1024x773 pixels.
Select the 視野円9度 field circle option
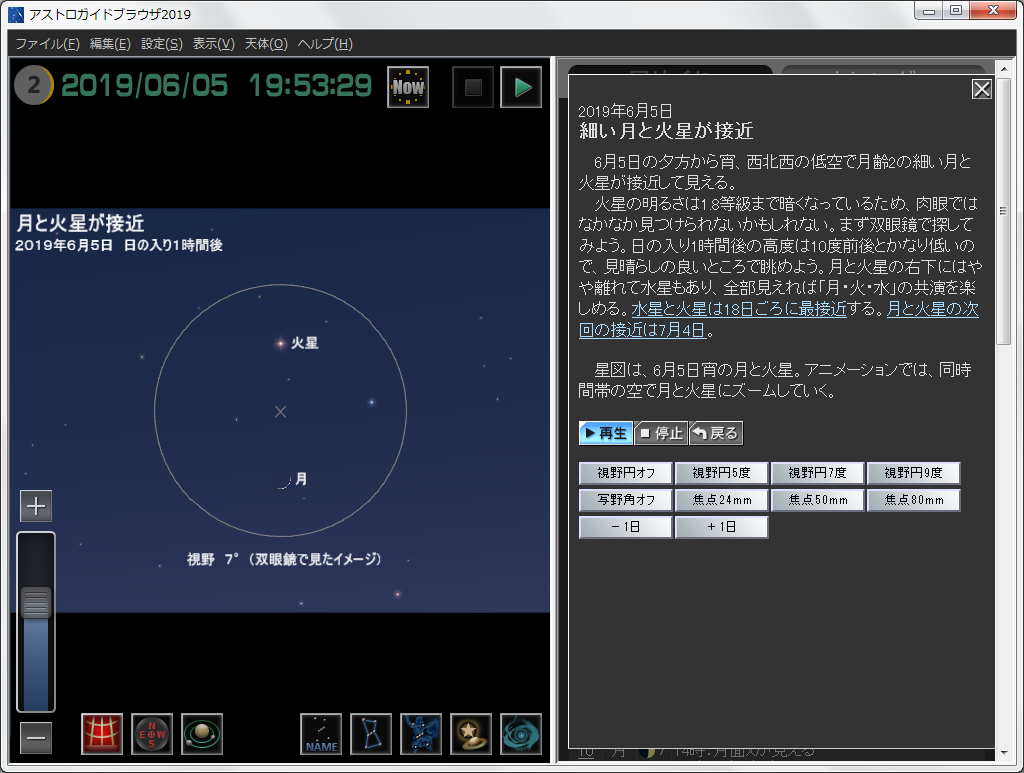pos(914,473)
